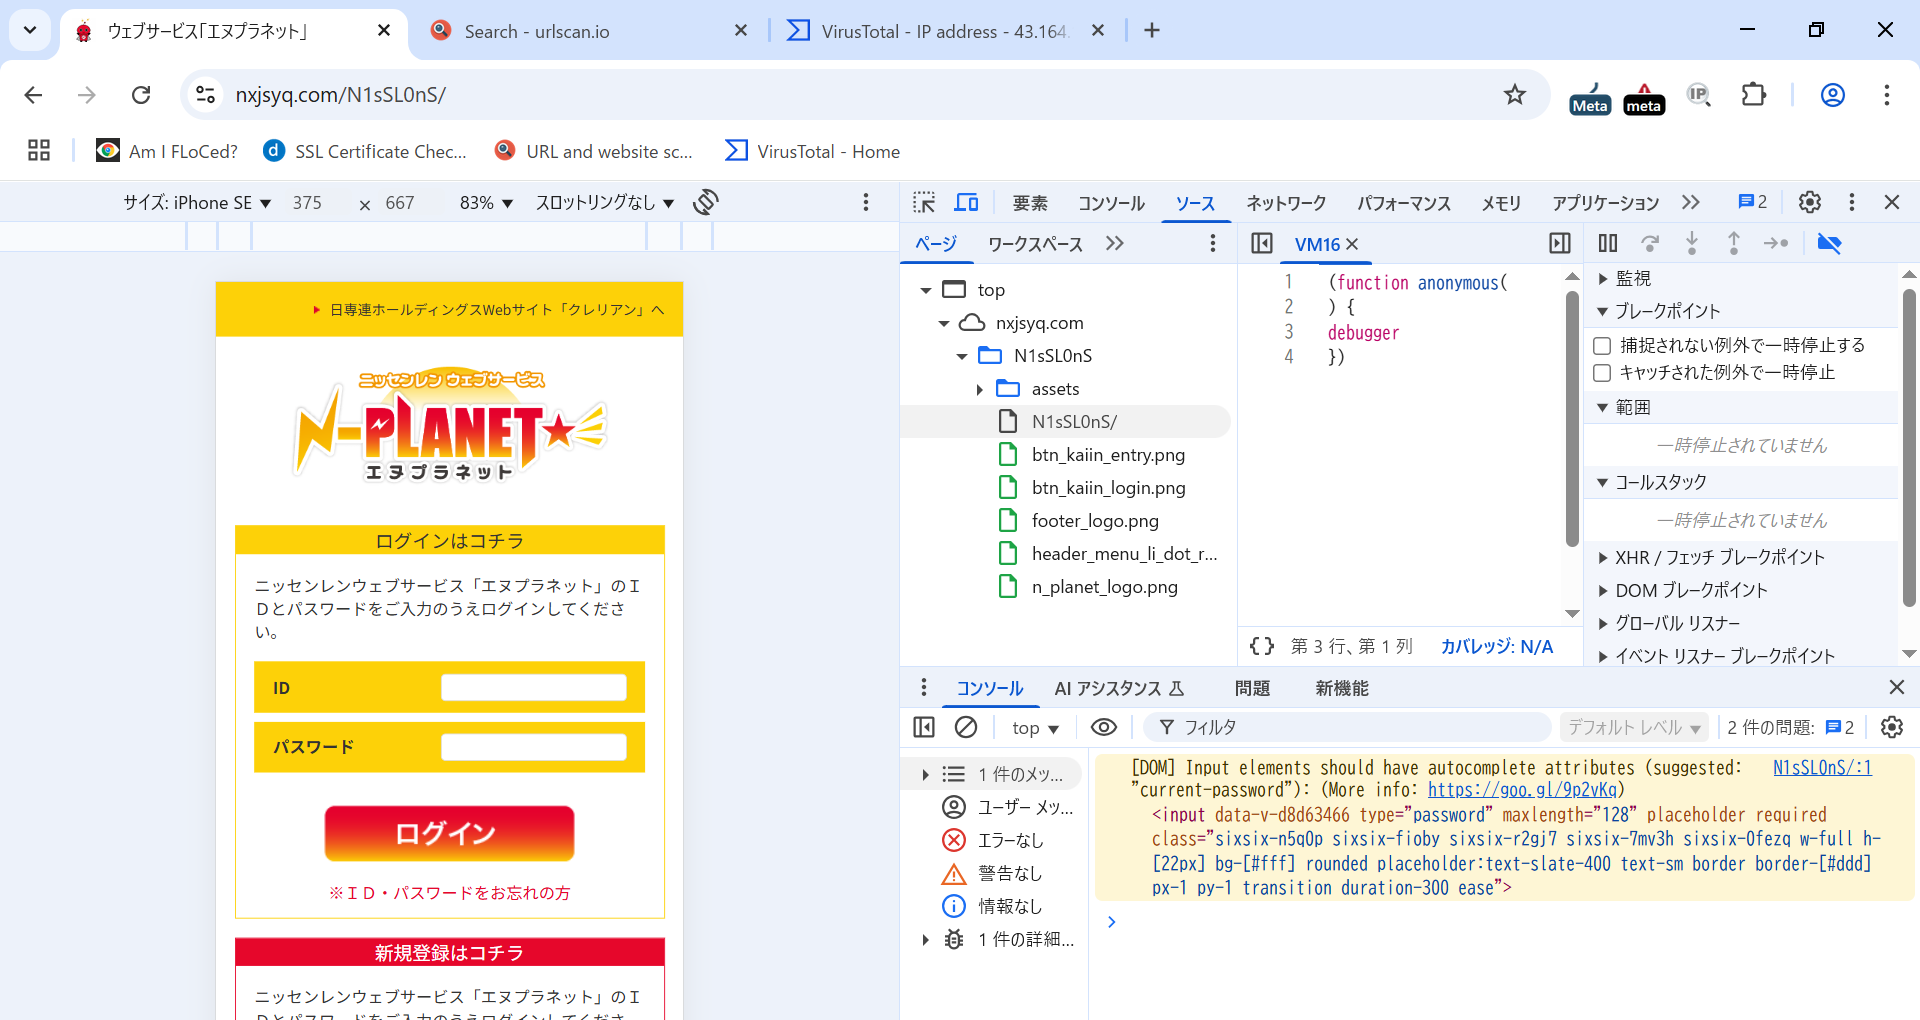The width and height of the screenshot is (1920, 1020).
Task: Expand XHR/fetch breakpoints section
Action: pyautogui.click(x=1603, y=558)
